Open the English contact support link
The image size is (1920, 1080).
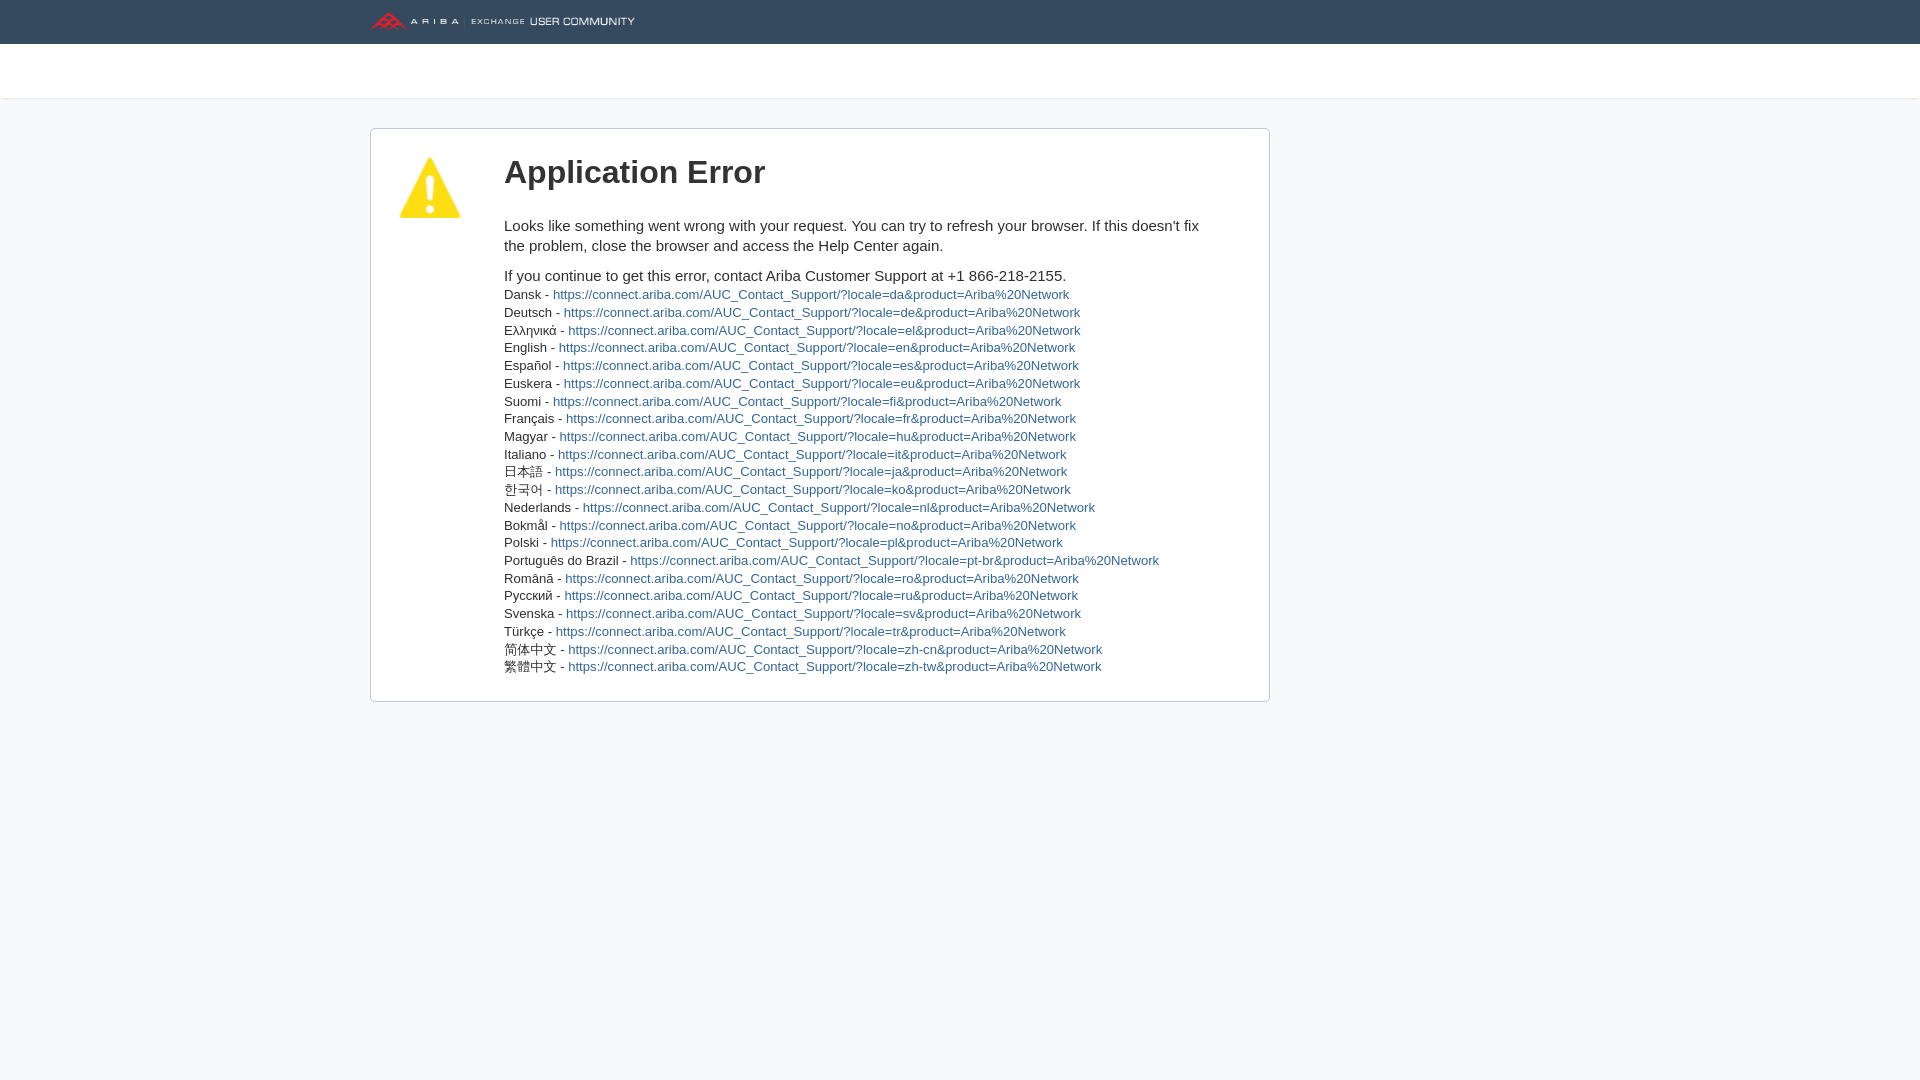[817, 348]
